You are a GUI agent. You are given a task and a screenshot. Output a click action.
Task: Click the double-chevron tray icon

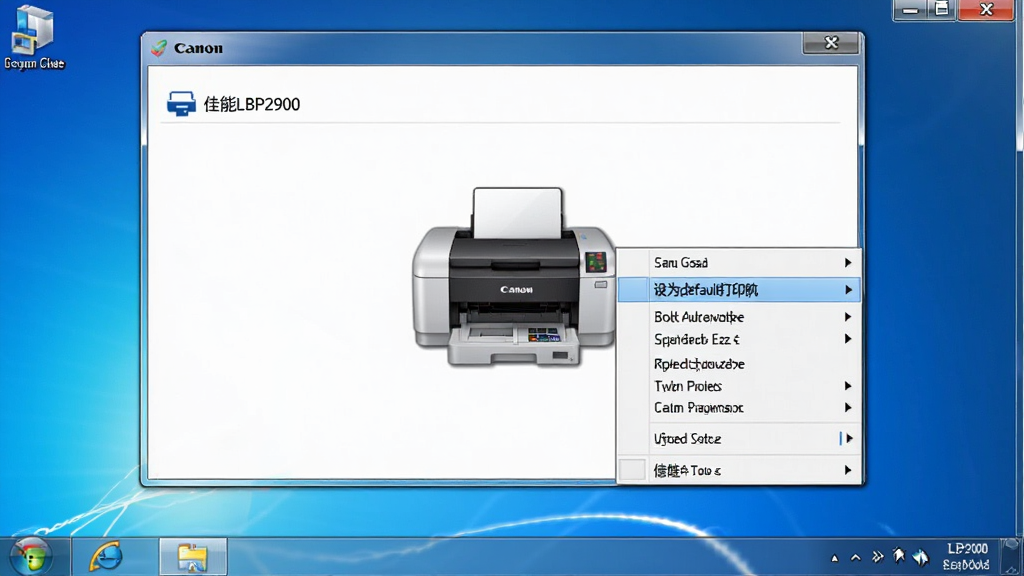tap(878, 557)
